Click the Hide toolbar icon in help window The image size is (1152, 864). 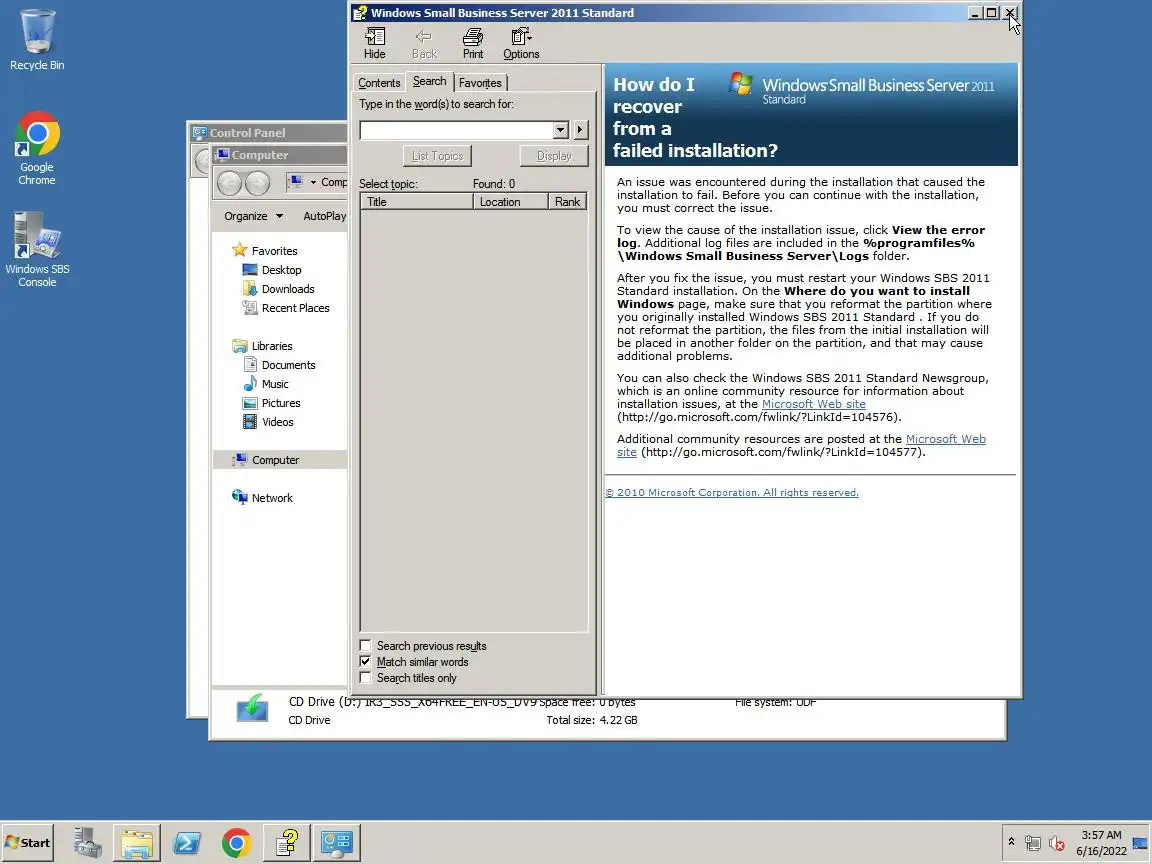375,43
